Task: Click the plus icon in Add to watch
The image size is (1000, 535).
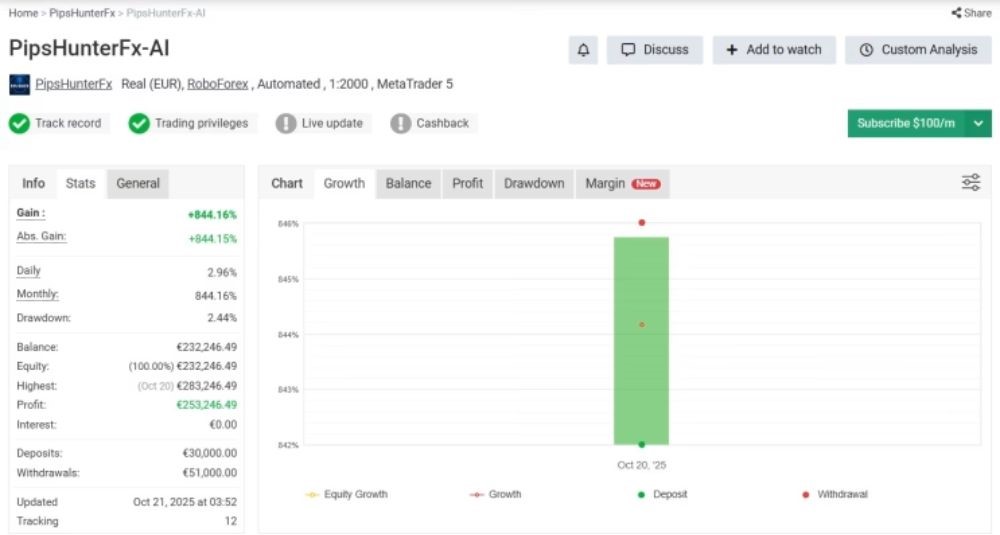Action: coord(732,50)
